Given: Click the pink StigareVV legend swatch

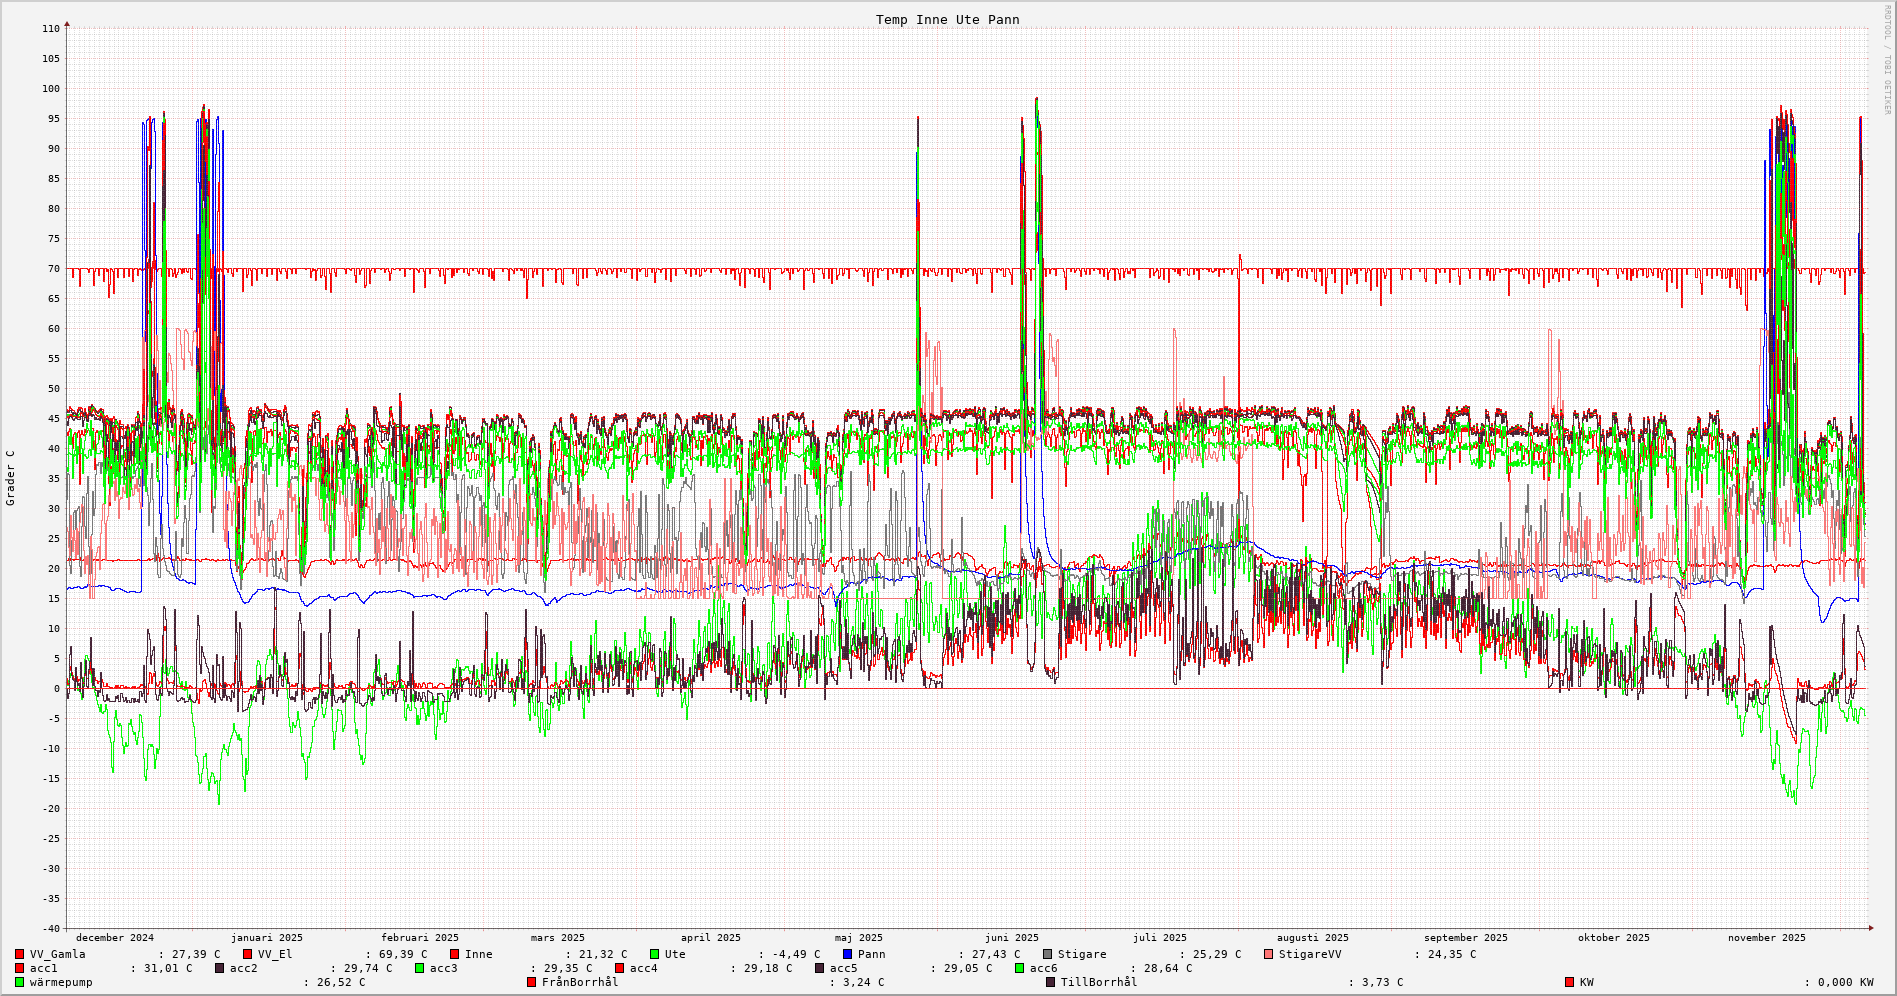Looking at the screenshot, I should point(1269,954).
